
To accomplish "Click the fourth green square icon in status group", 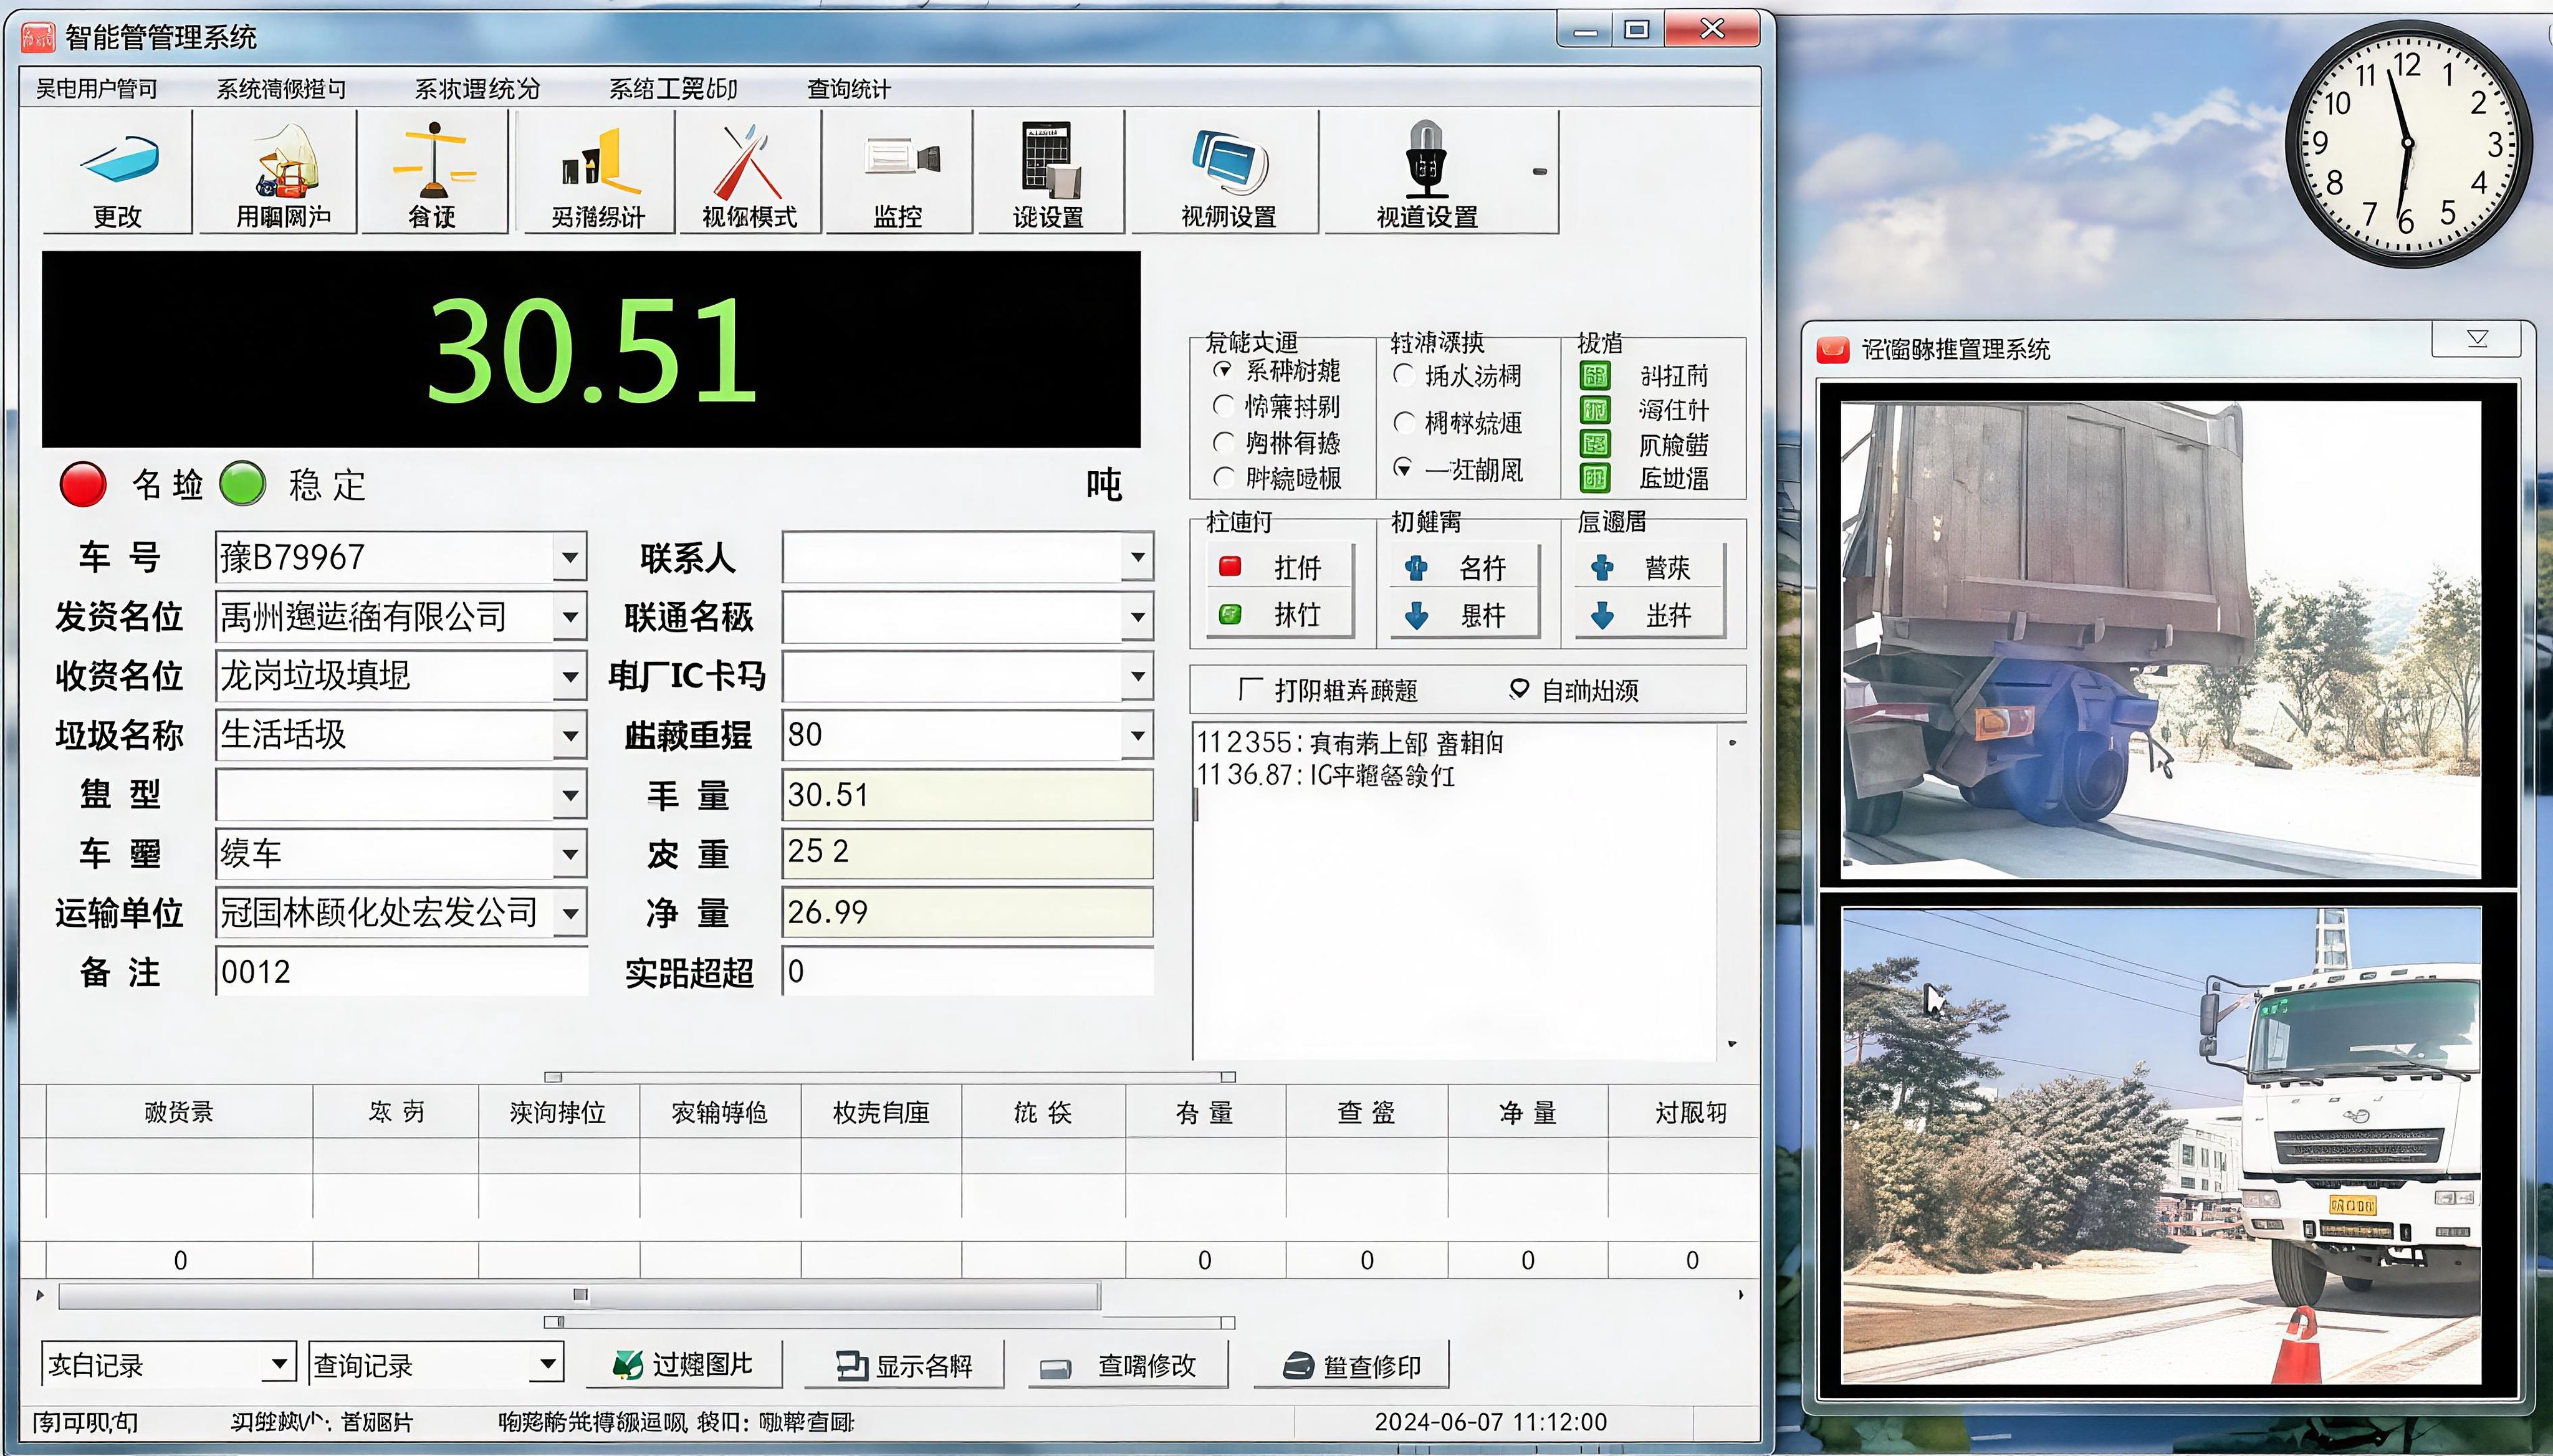I will click(x=1595, y=478).
